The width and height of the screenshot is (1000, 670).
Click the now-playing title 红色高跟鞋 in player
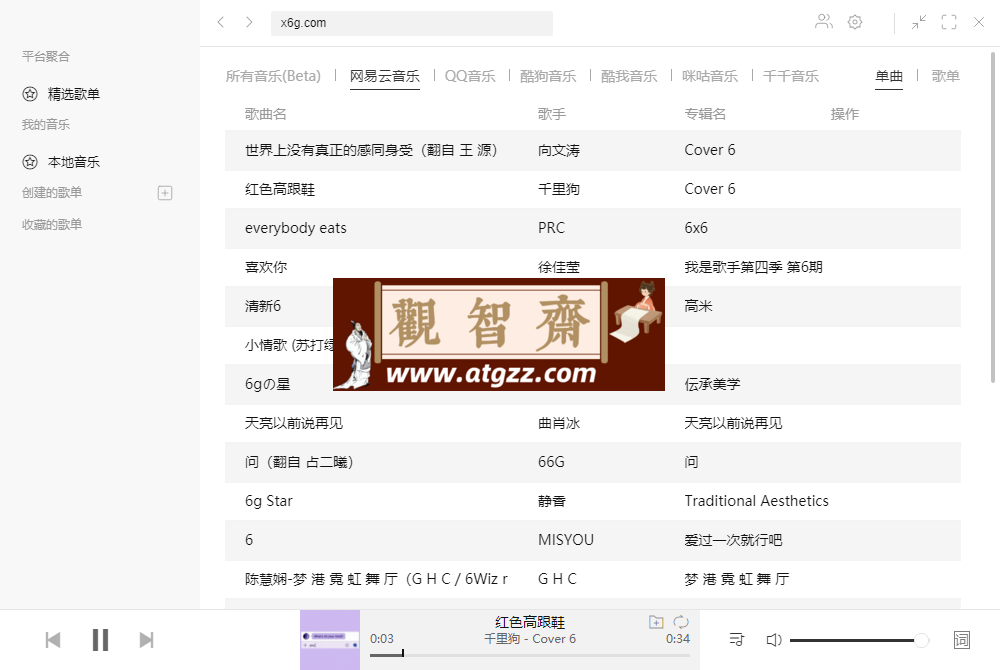[529, 622]
